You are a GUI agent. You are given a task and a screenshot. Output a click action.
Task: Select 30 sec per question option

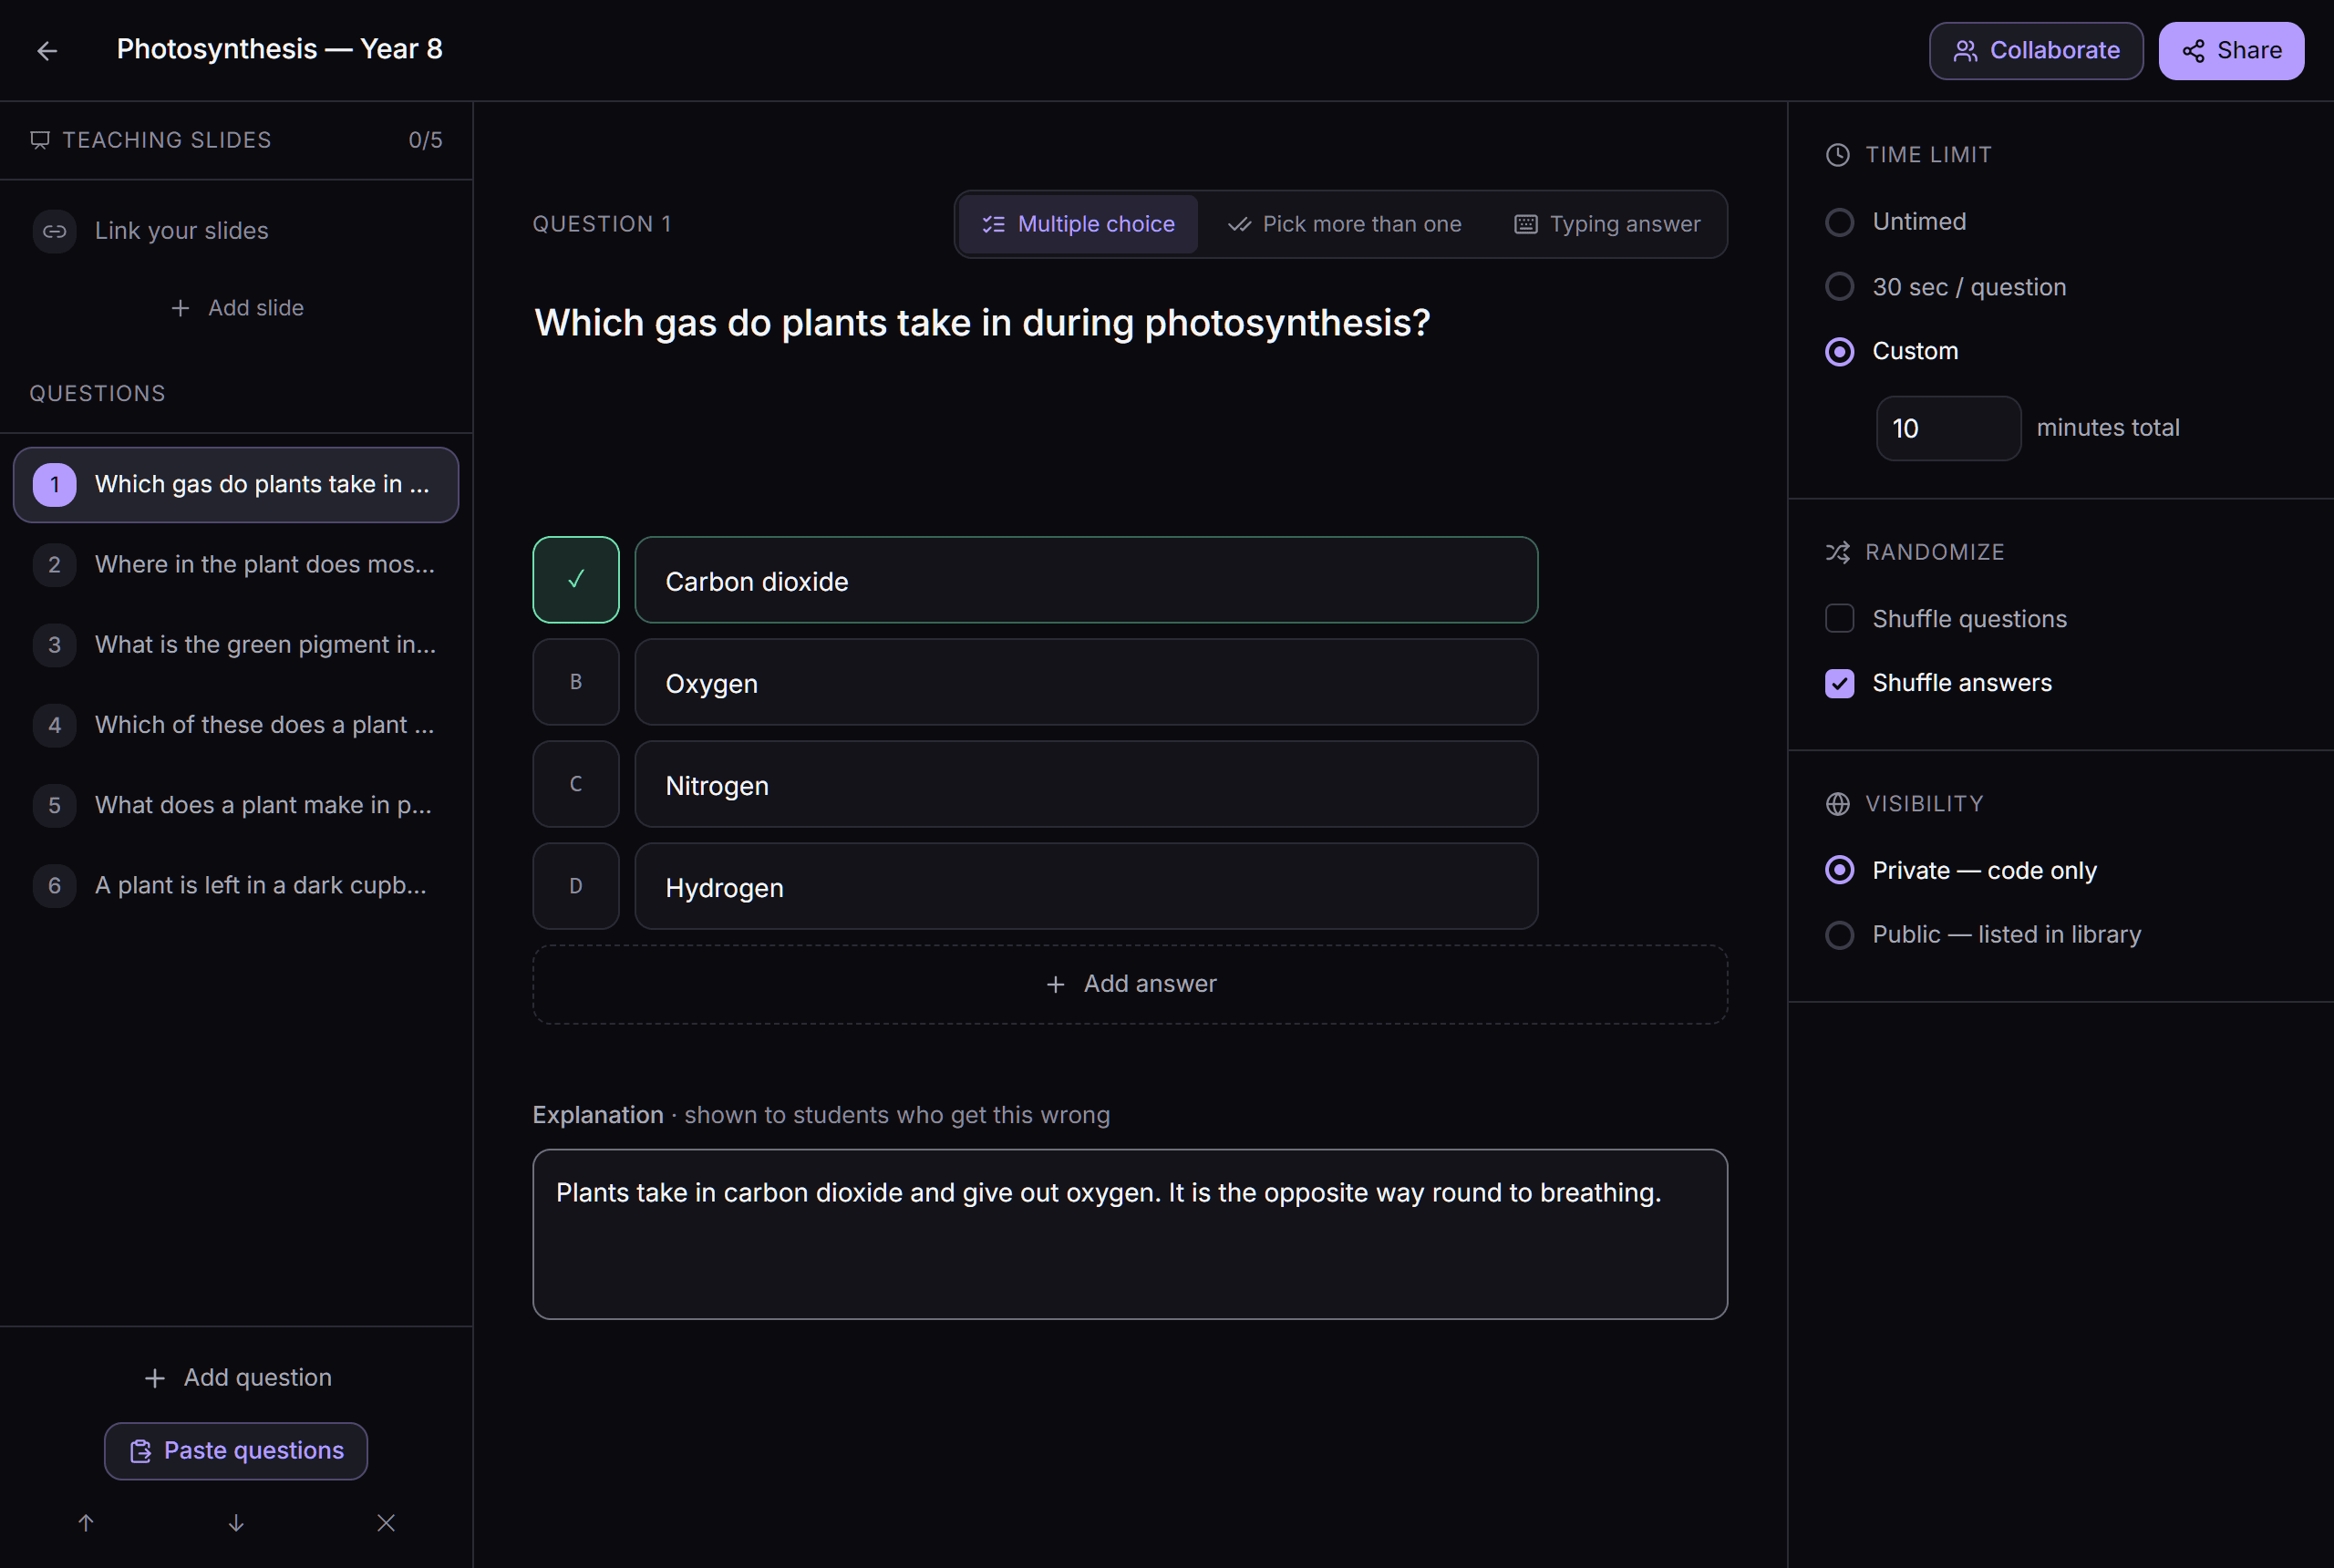click(1840, 287)
